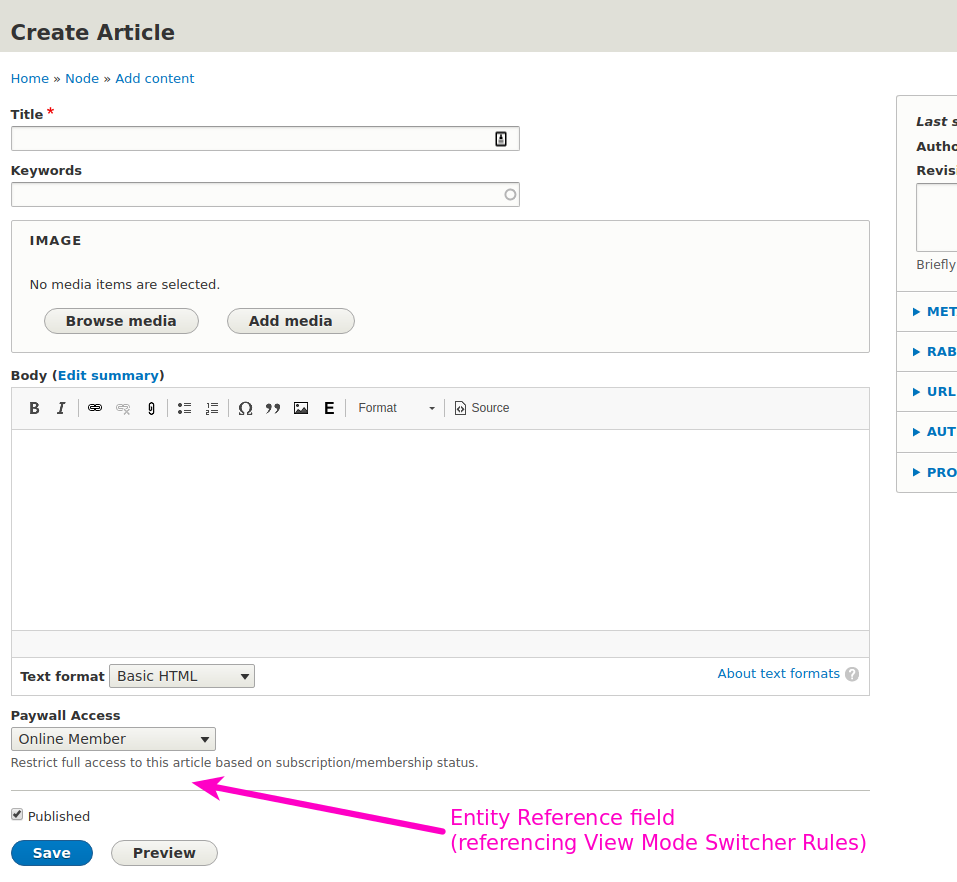Click inside the Body text editing area
The height and width of the screenshot is (882, 957).
[440, 530]
